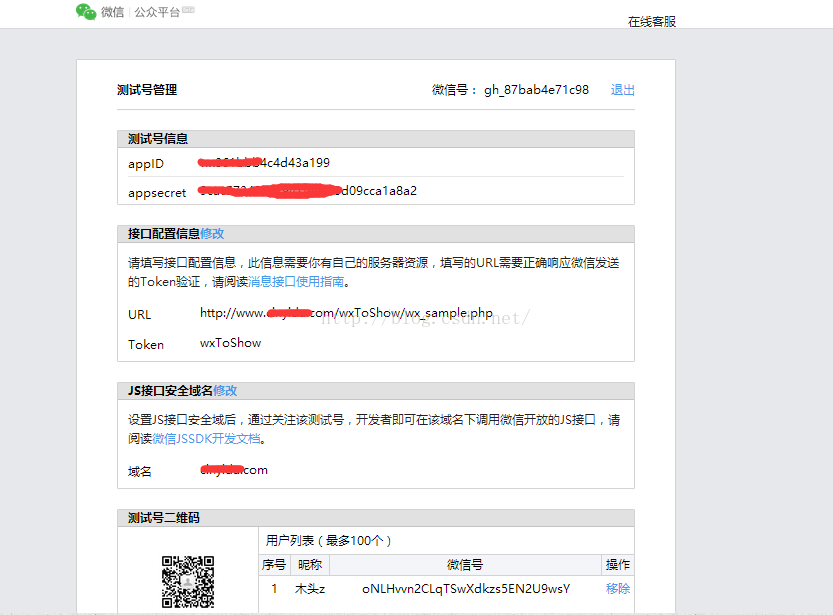
Task: Click the 公众平台 title text in header
Action: tap(157, 13)
